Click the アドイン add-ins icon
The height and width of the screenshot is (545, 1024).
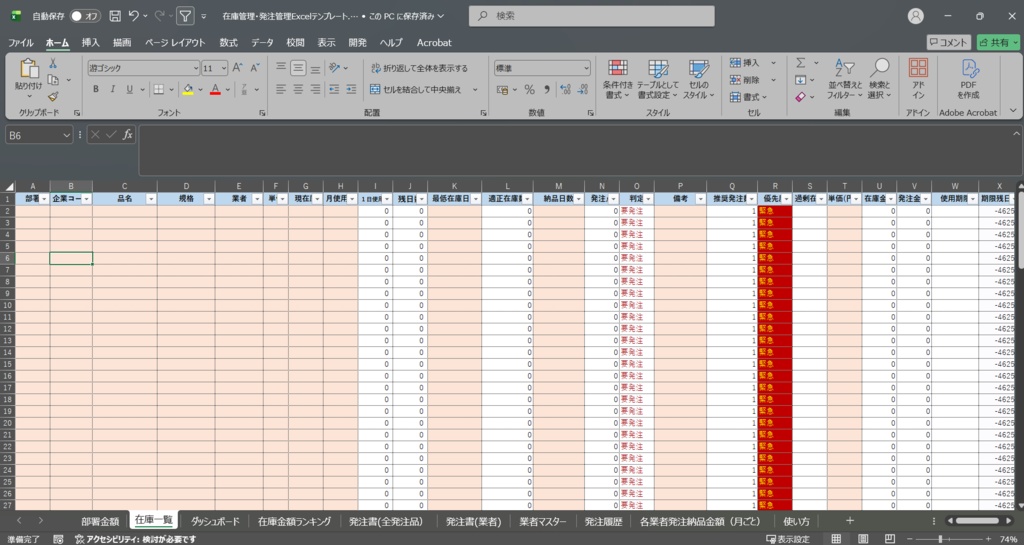click(918, 78)
